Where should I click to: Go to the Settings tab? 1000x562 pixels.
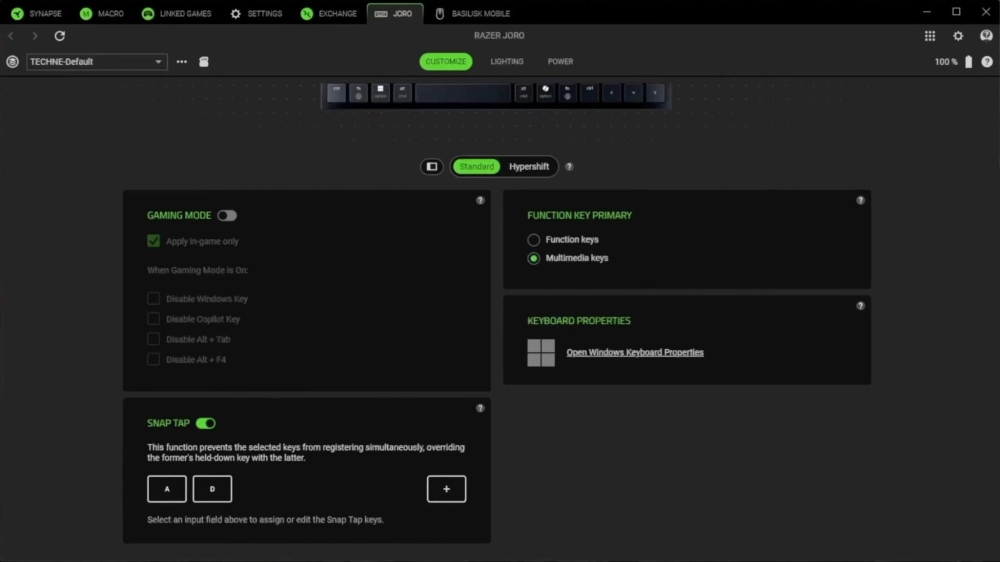(256, 13)
